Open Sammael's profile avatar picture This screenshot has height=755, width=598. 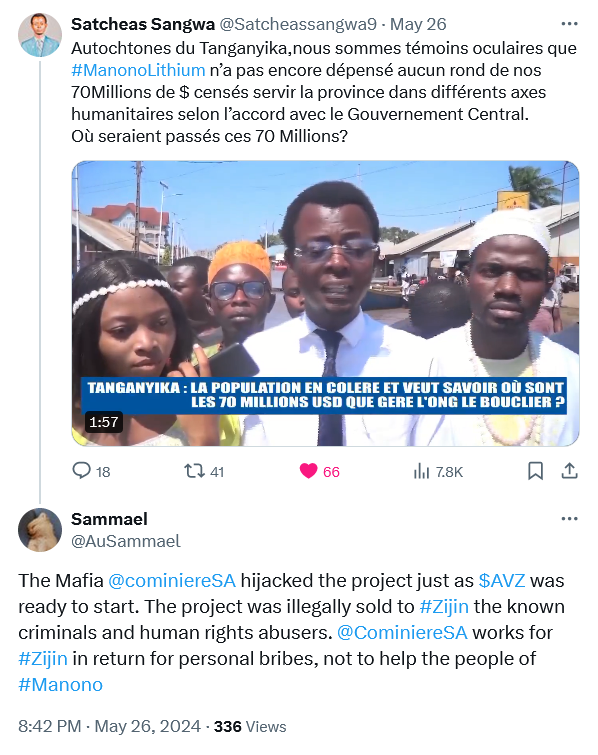point(40,530)
